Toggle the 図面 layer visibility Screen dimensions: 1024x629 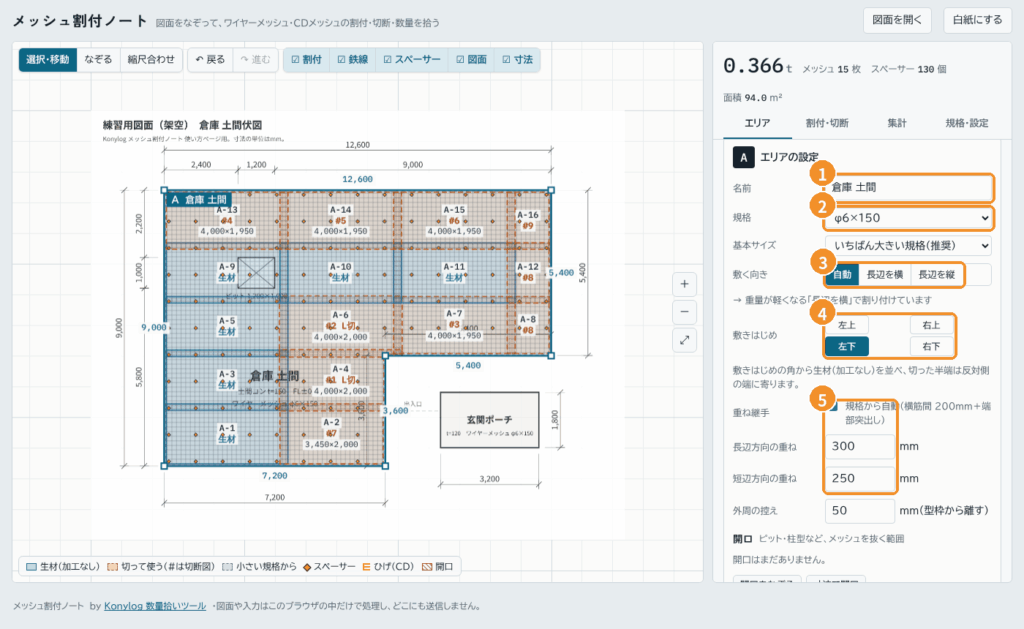471,59
